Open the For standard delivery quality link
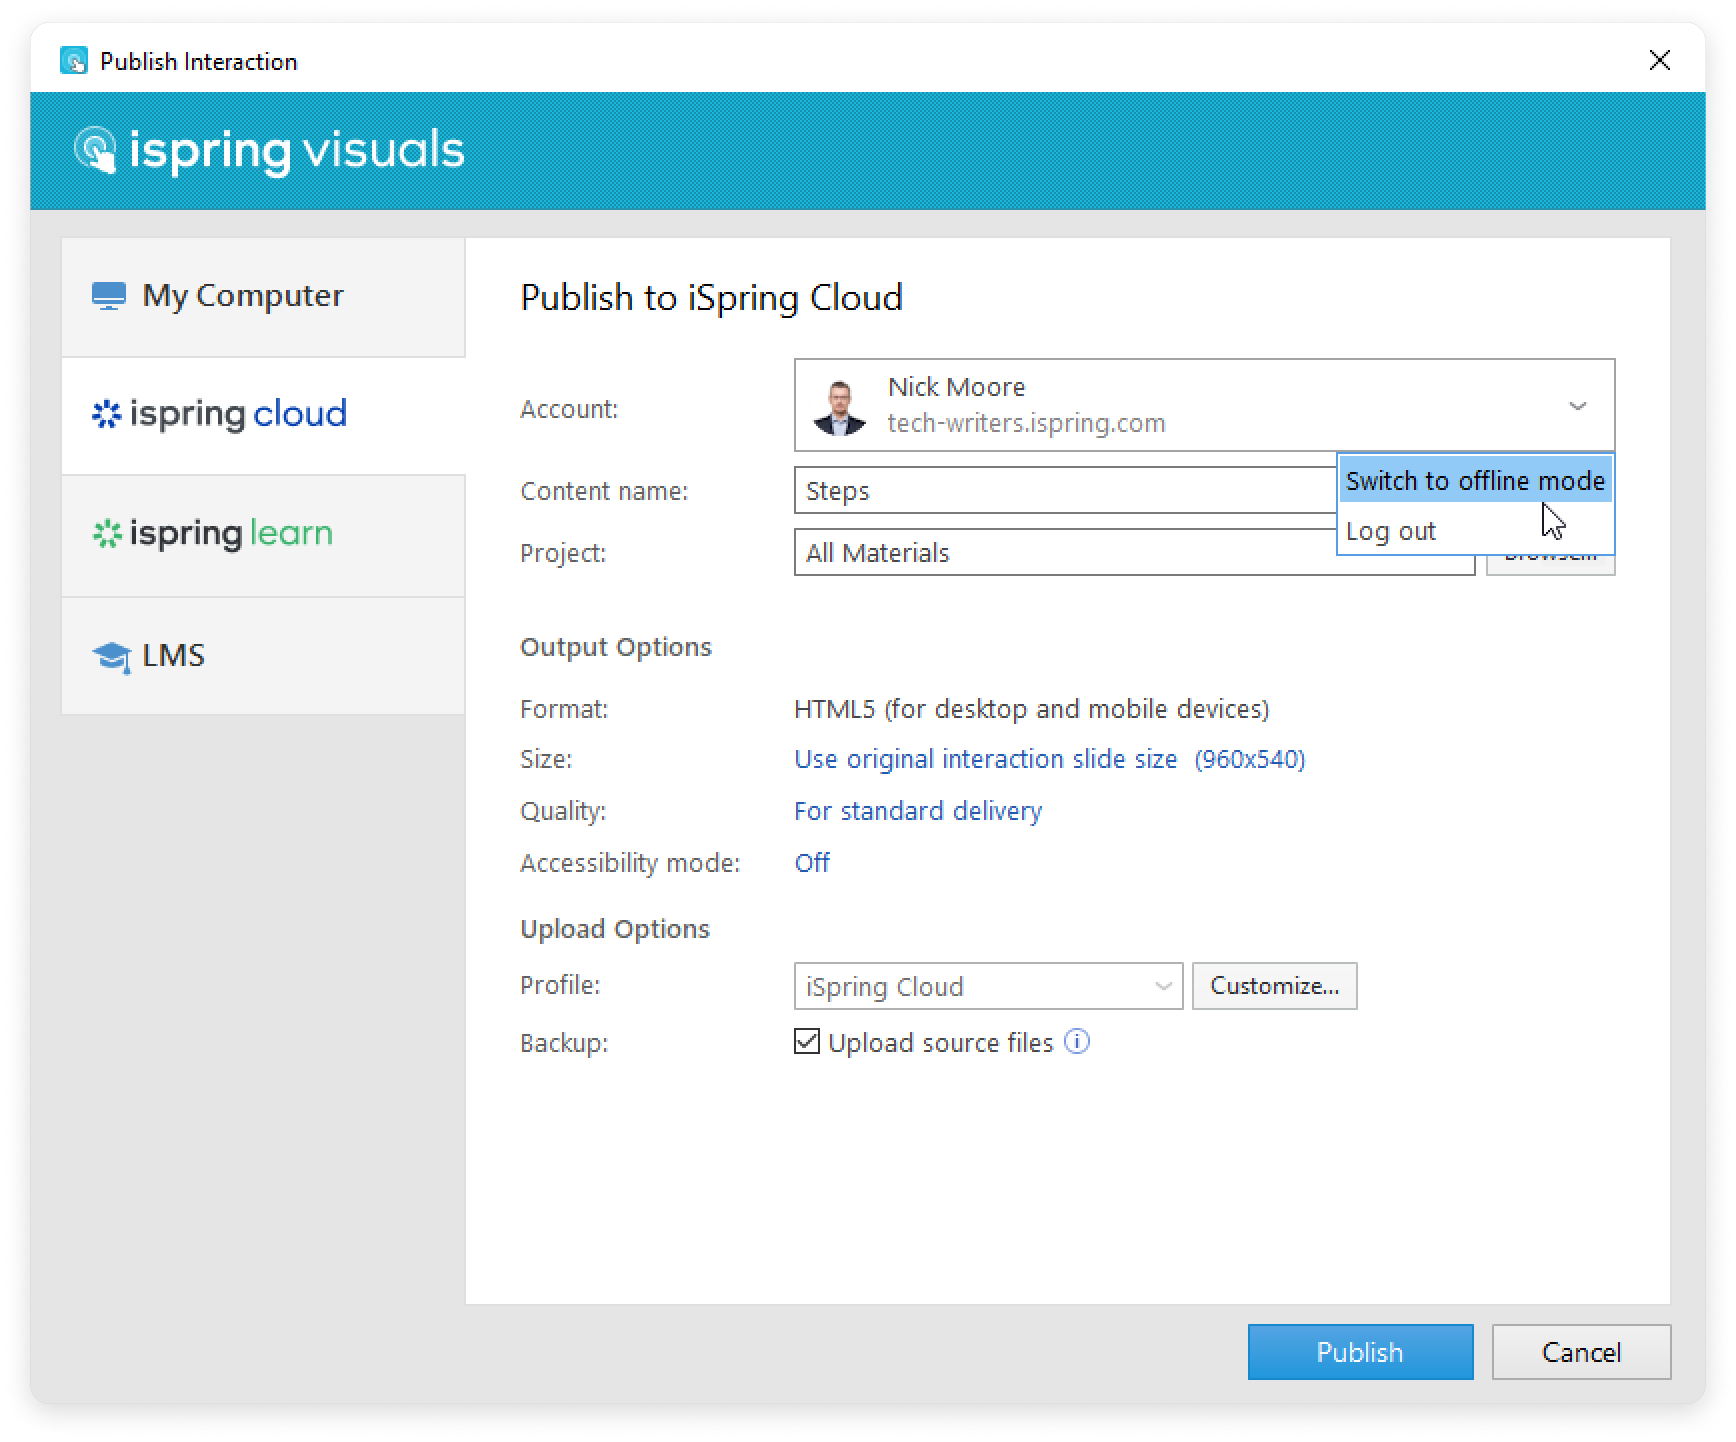Viewport: 1736px width, 1442px height. [917, 811]
